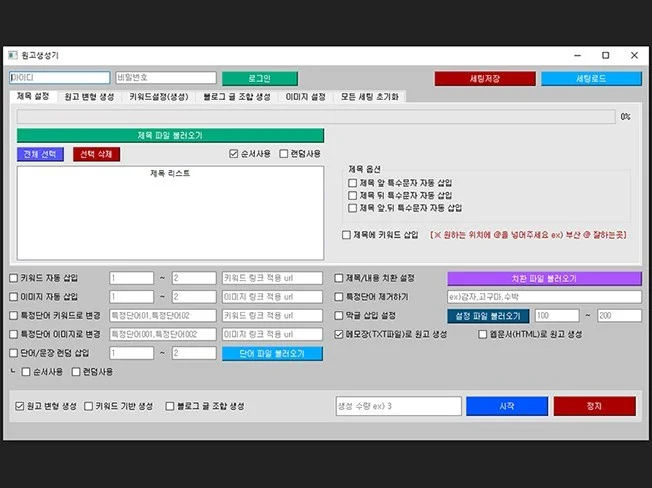Select the 블로그 글 조합 생성 tab
Image resolution: width=652 pixels, height=488 pixels.
tap(236, 97)
